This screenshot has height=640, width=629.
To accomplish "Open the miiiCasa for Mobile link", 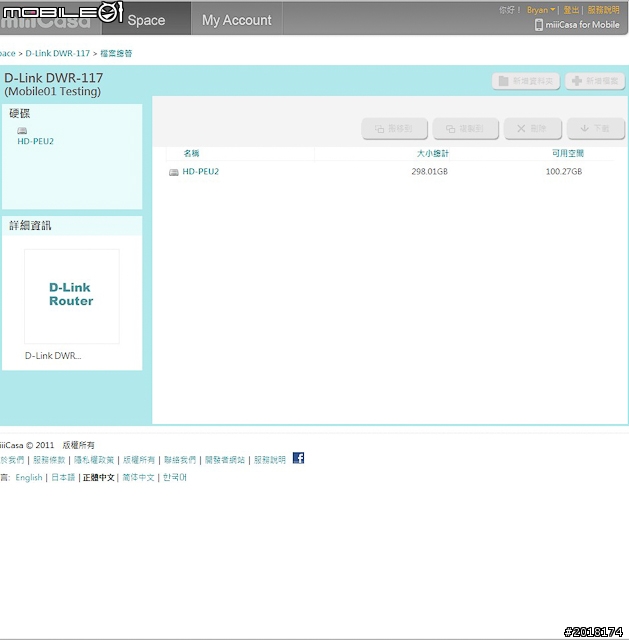I will [582, 24].
